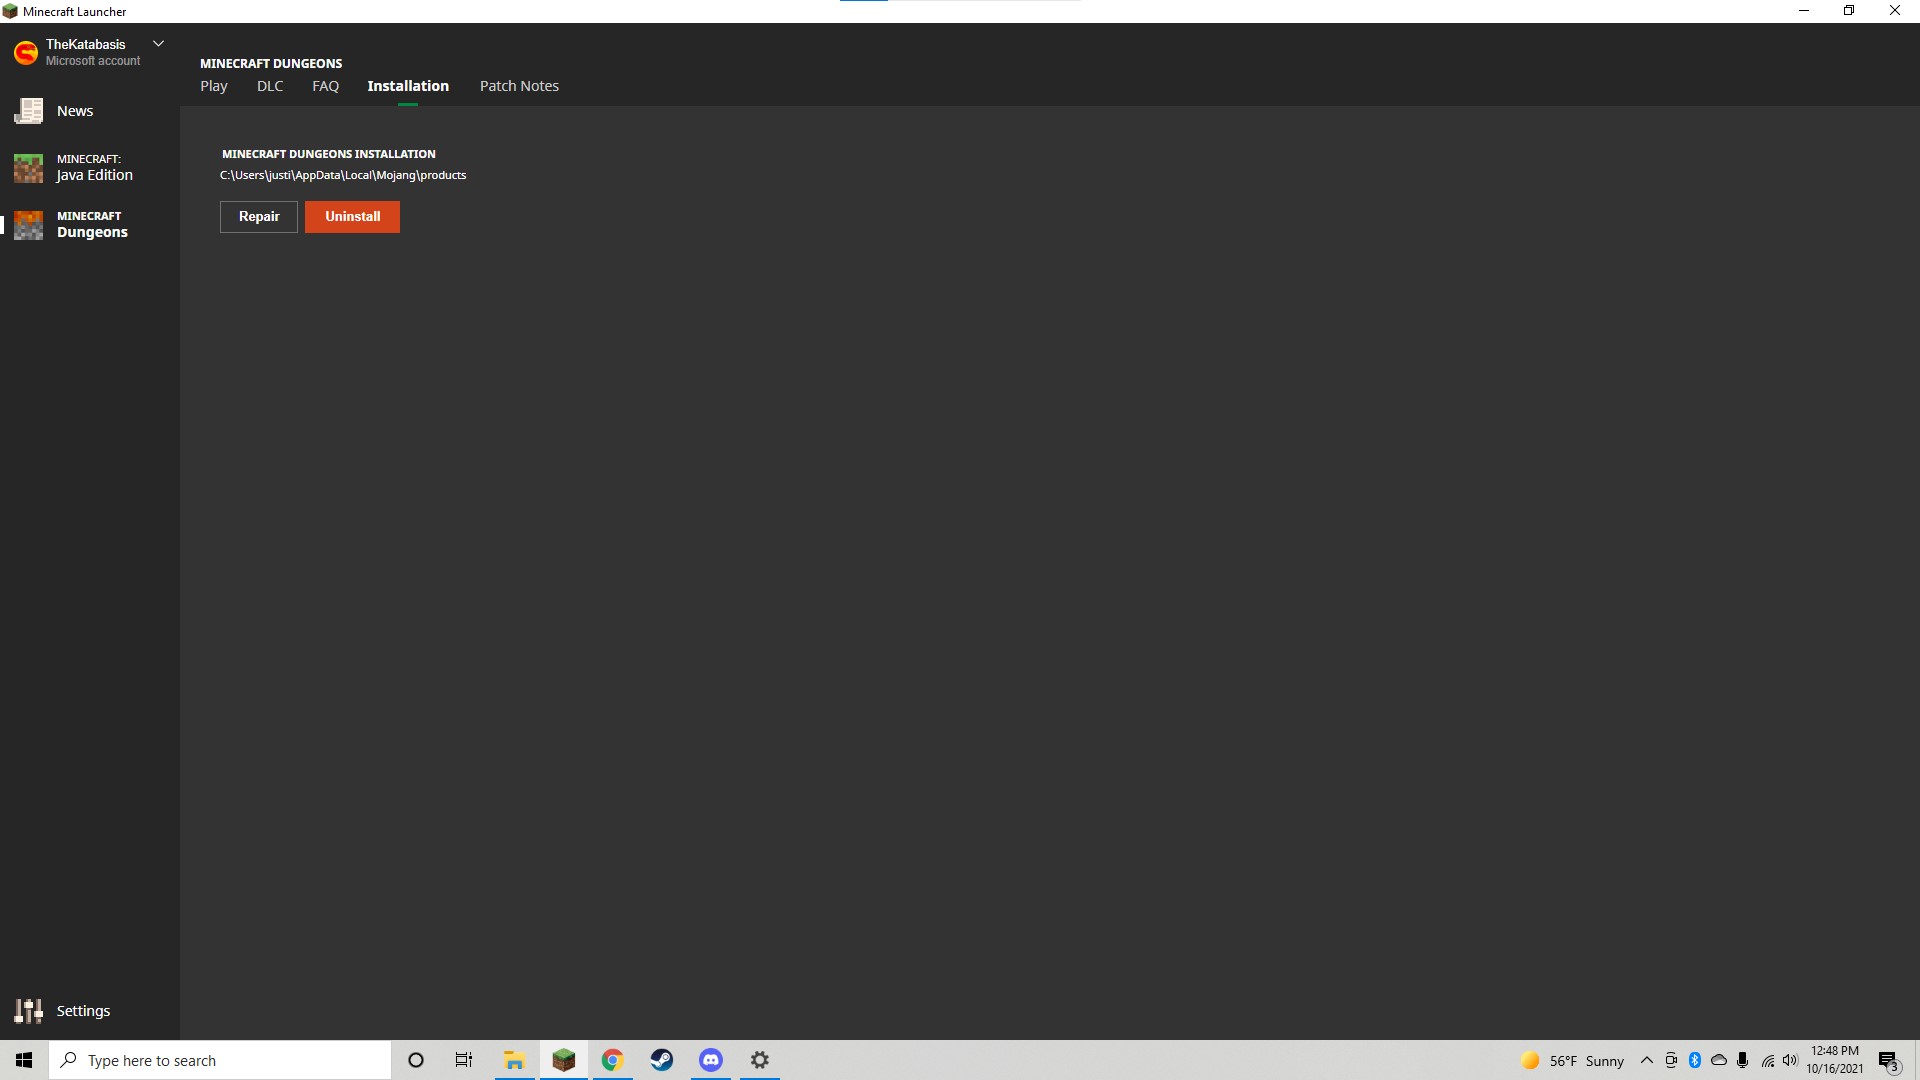Expand the account dropdown chevron
Image resolution: width=1920 pixels, height=1080 pixels.
[x=158, y=44]
